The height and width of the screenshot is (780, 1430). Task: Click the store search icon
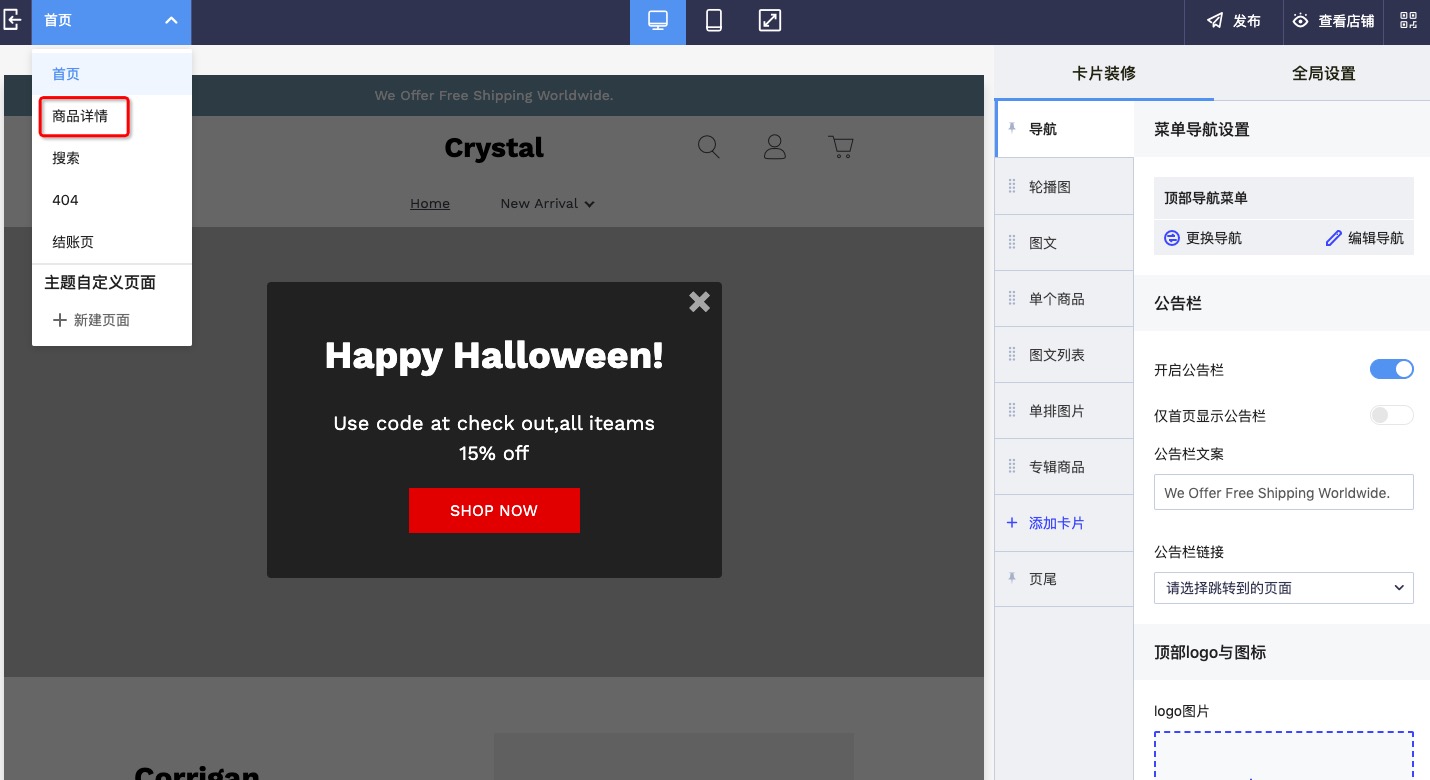pyautogui.click(x=708, y=147)
